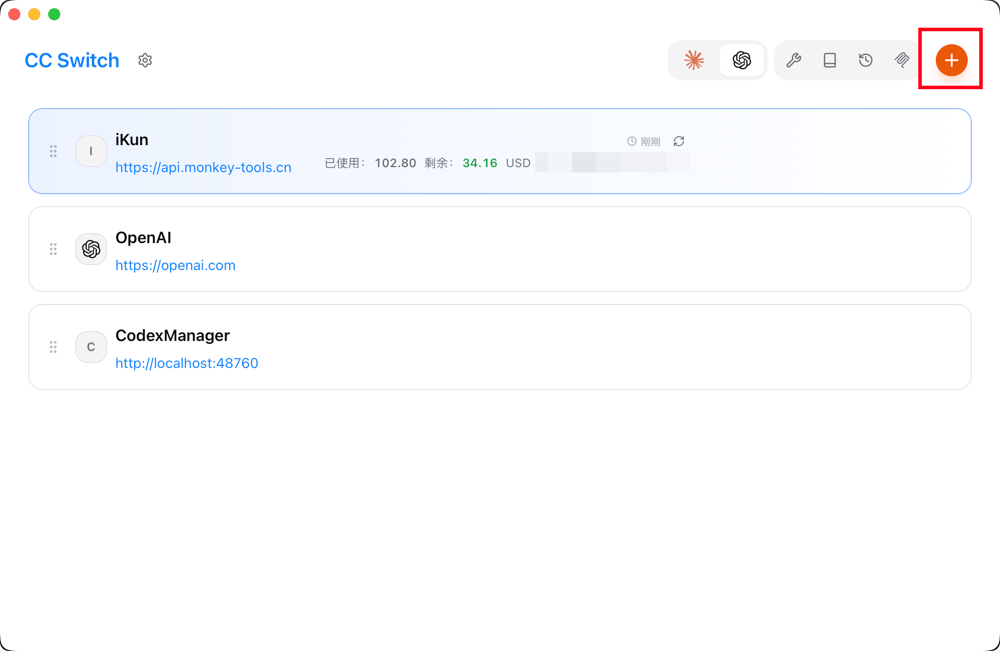The width and height of the screenshot is (1000, 651).
Task: Click iKun provider letter avatar
Action: (91, 151)
